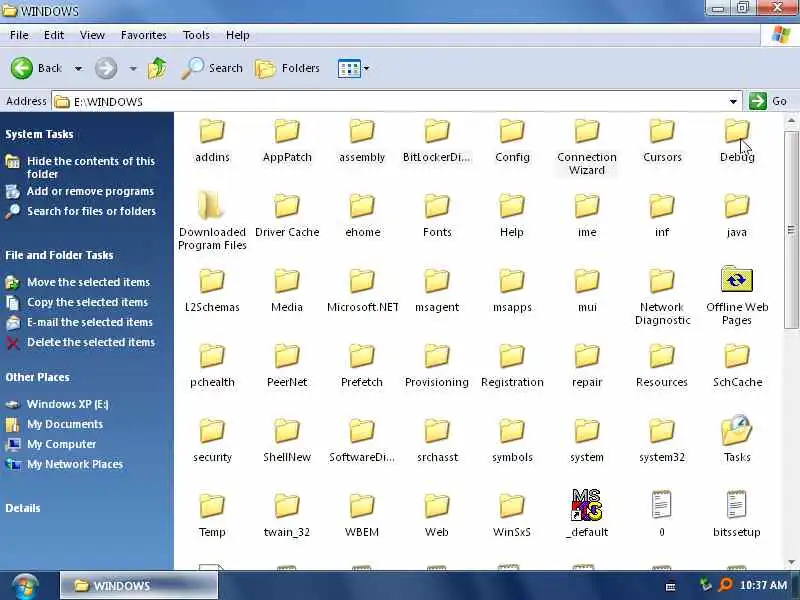Screen dimensions: 800x600
Task: Open the Edit menu
Action: tap(54, 35)
